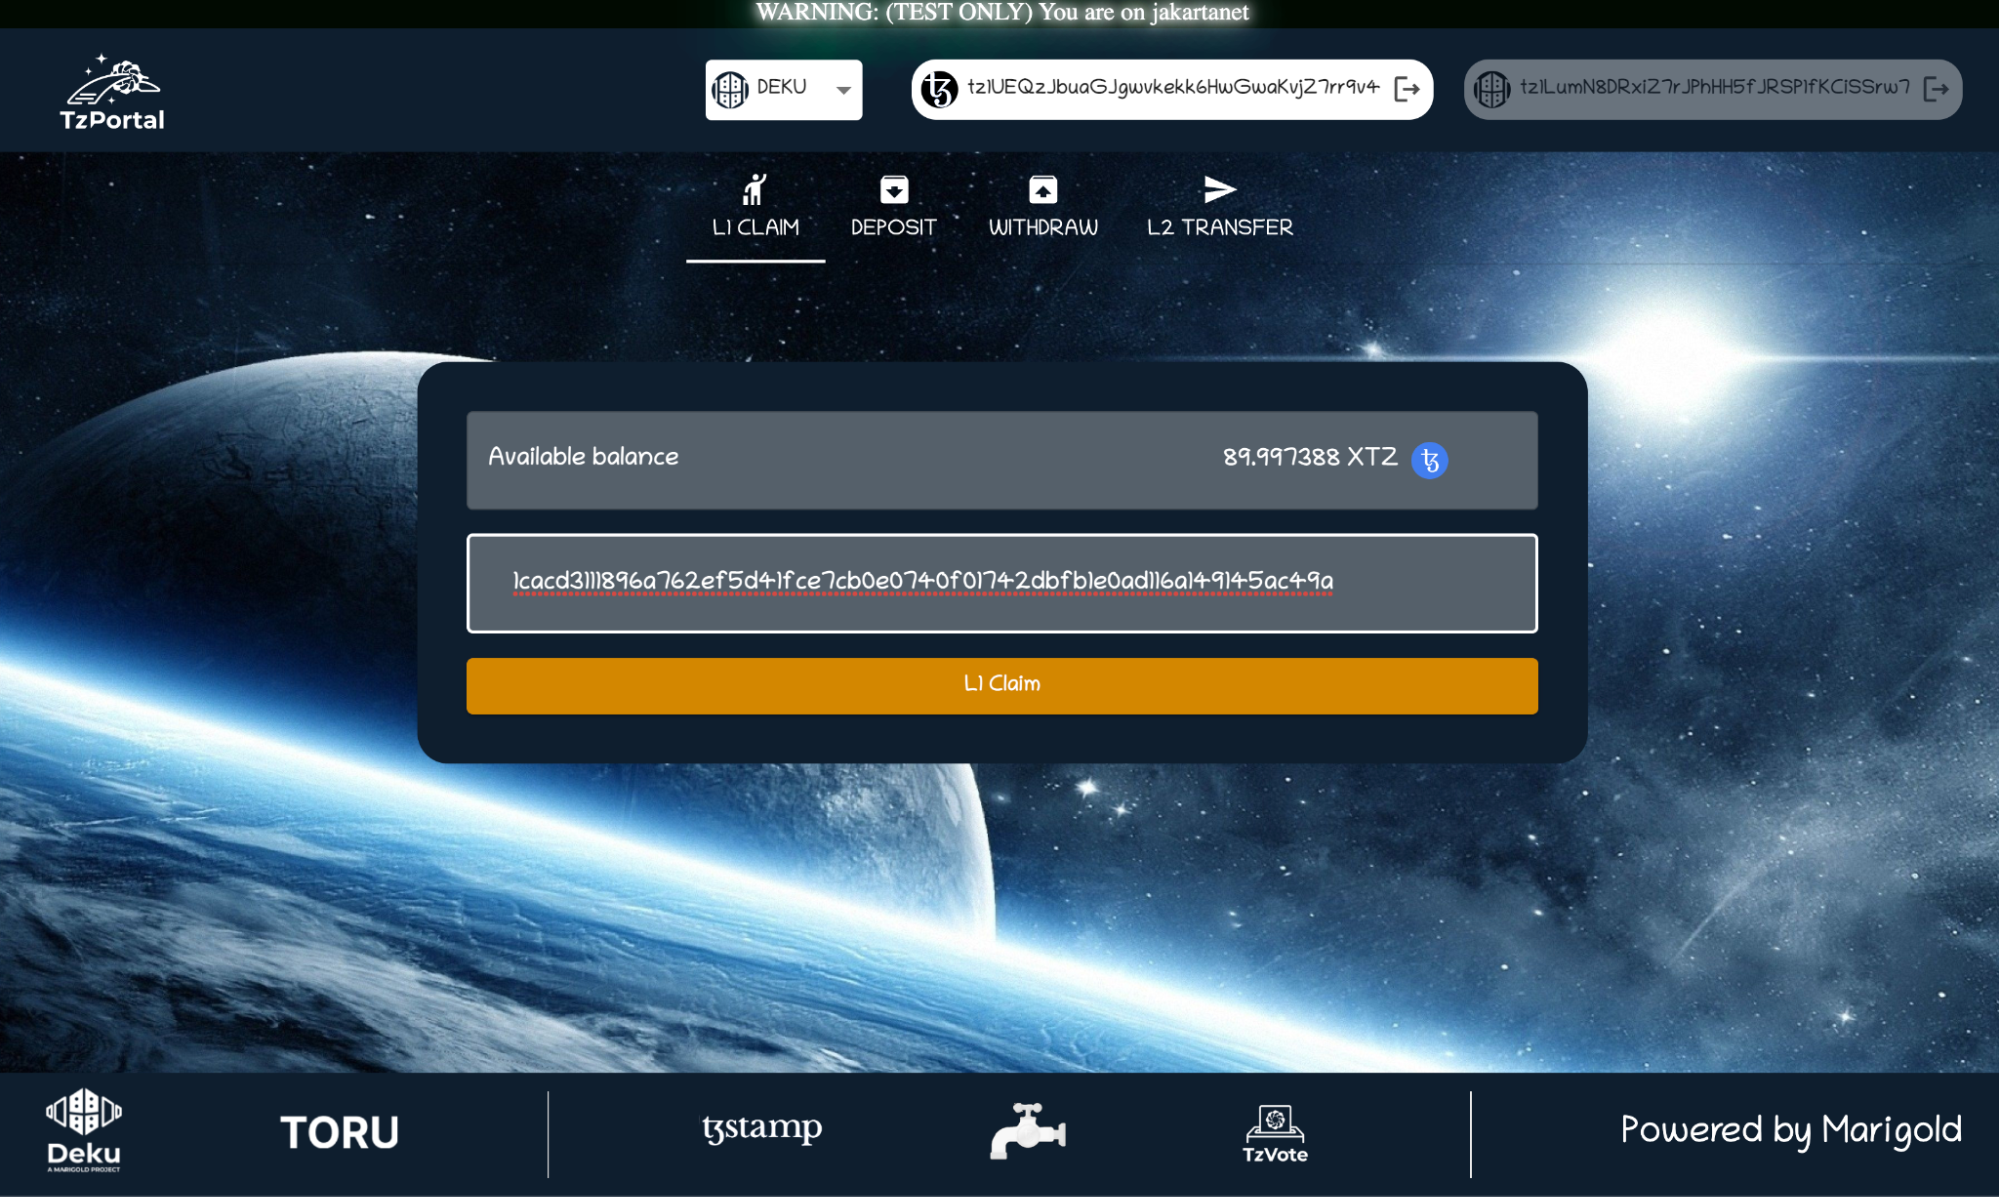
Task: Switch to the L1 CLAIM tab
Action: tap(755, 207)
